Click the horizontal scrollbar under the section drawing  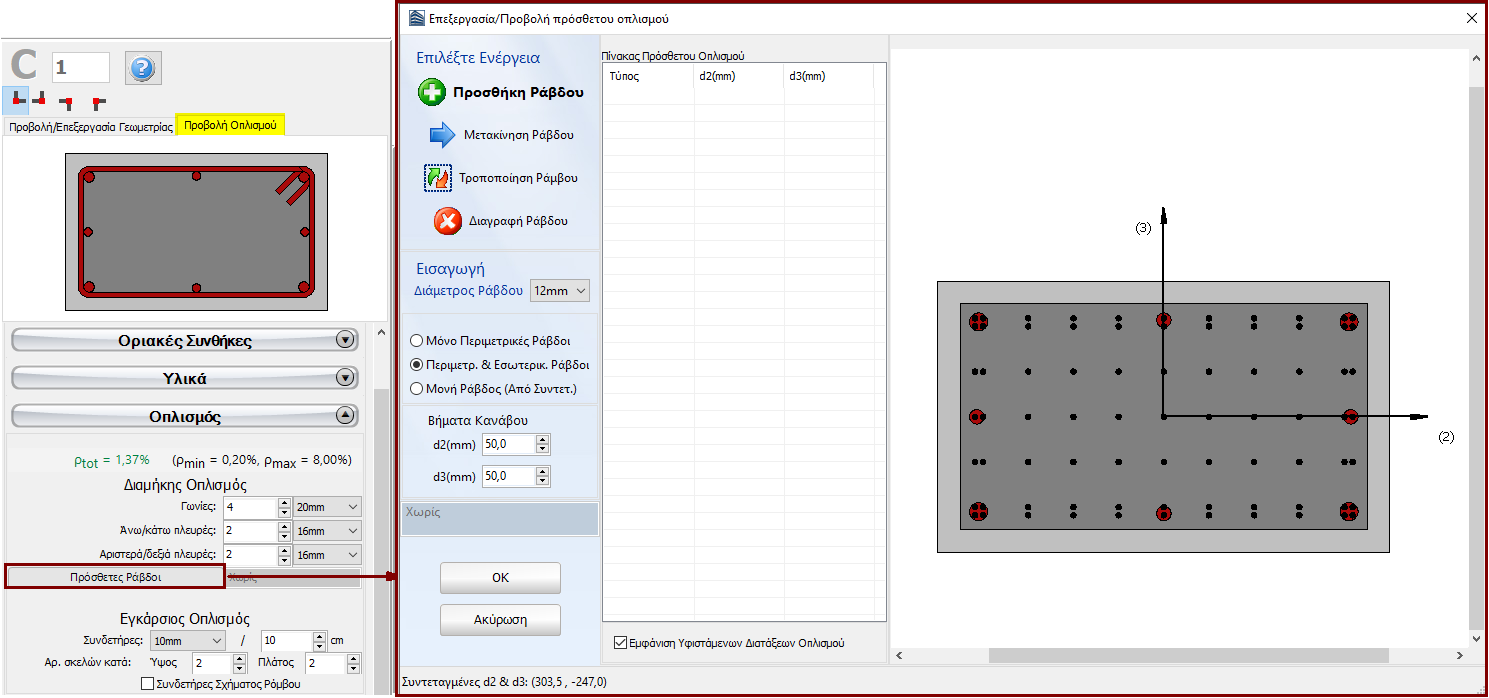click(1188, 656)
